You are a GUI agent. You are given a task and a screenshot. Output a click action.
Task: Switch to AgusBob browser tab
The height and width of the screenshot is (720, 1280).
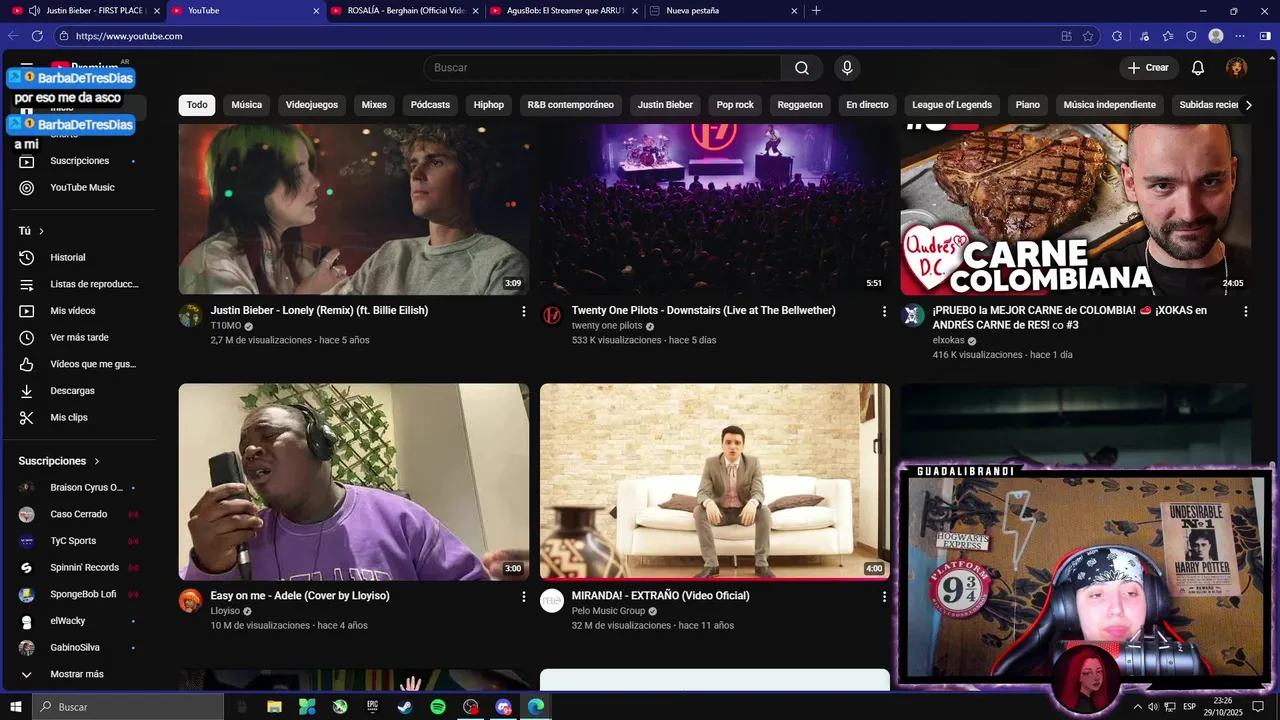pyautogui.click(x=564, y=11)
